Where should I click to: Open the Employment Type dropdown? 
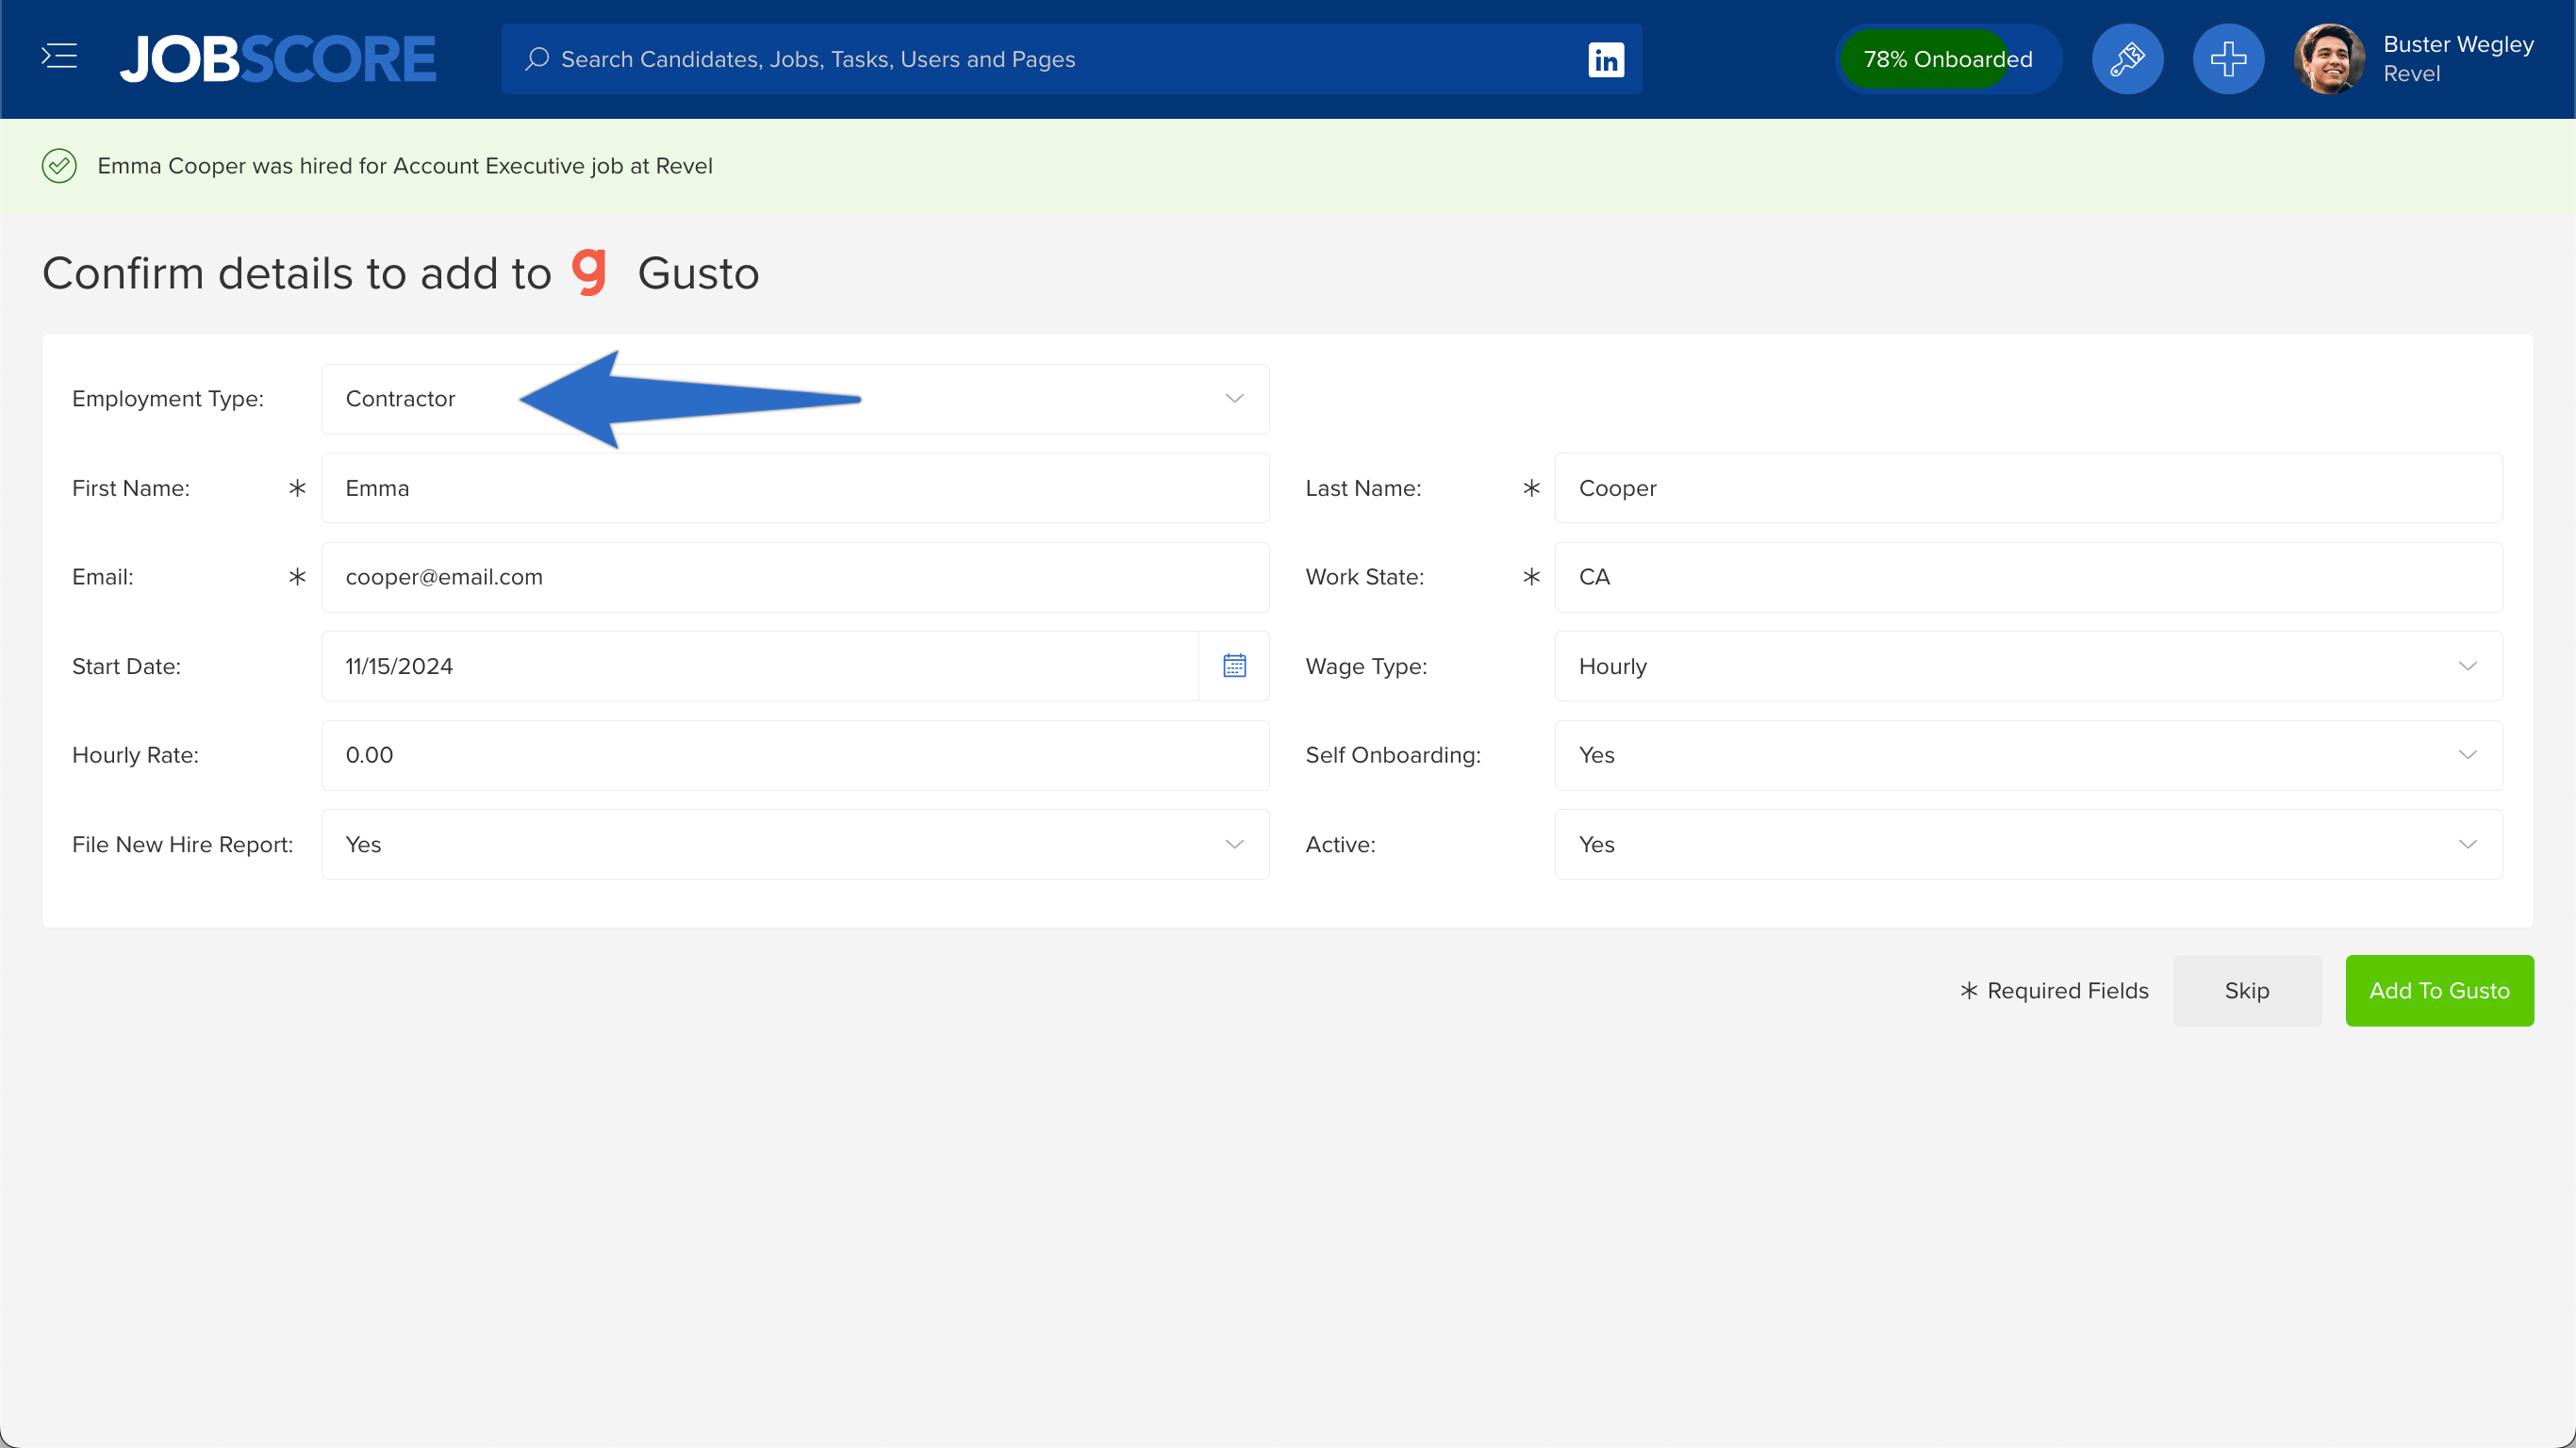[x=795, y=399]
